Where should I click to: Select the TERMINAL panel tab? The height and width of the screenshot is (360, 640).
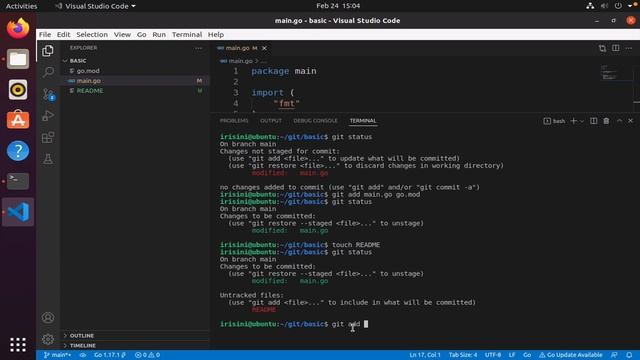(363, 121)
